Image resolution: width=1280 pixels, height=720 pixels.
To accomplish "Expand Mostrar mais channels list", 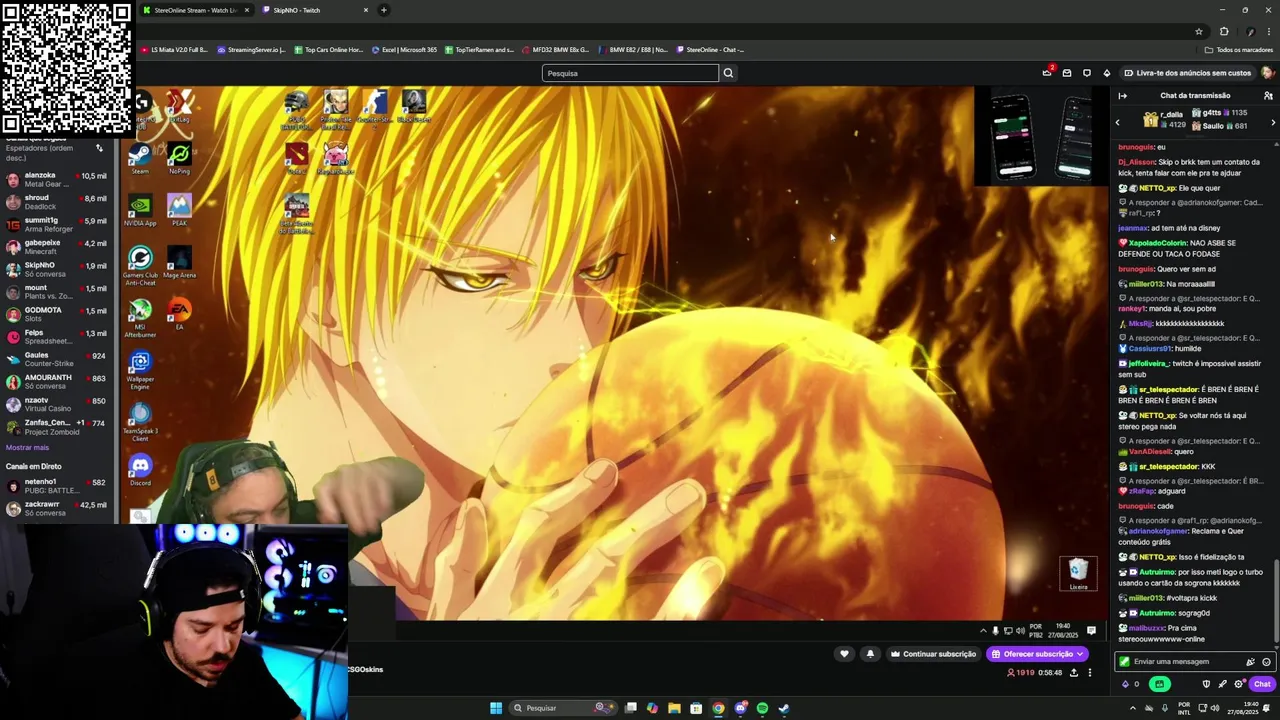I will tap(27, 447).
